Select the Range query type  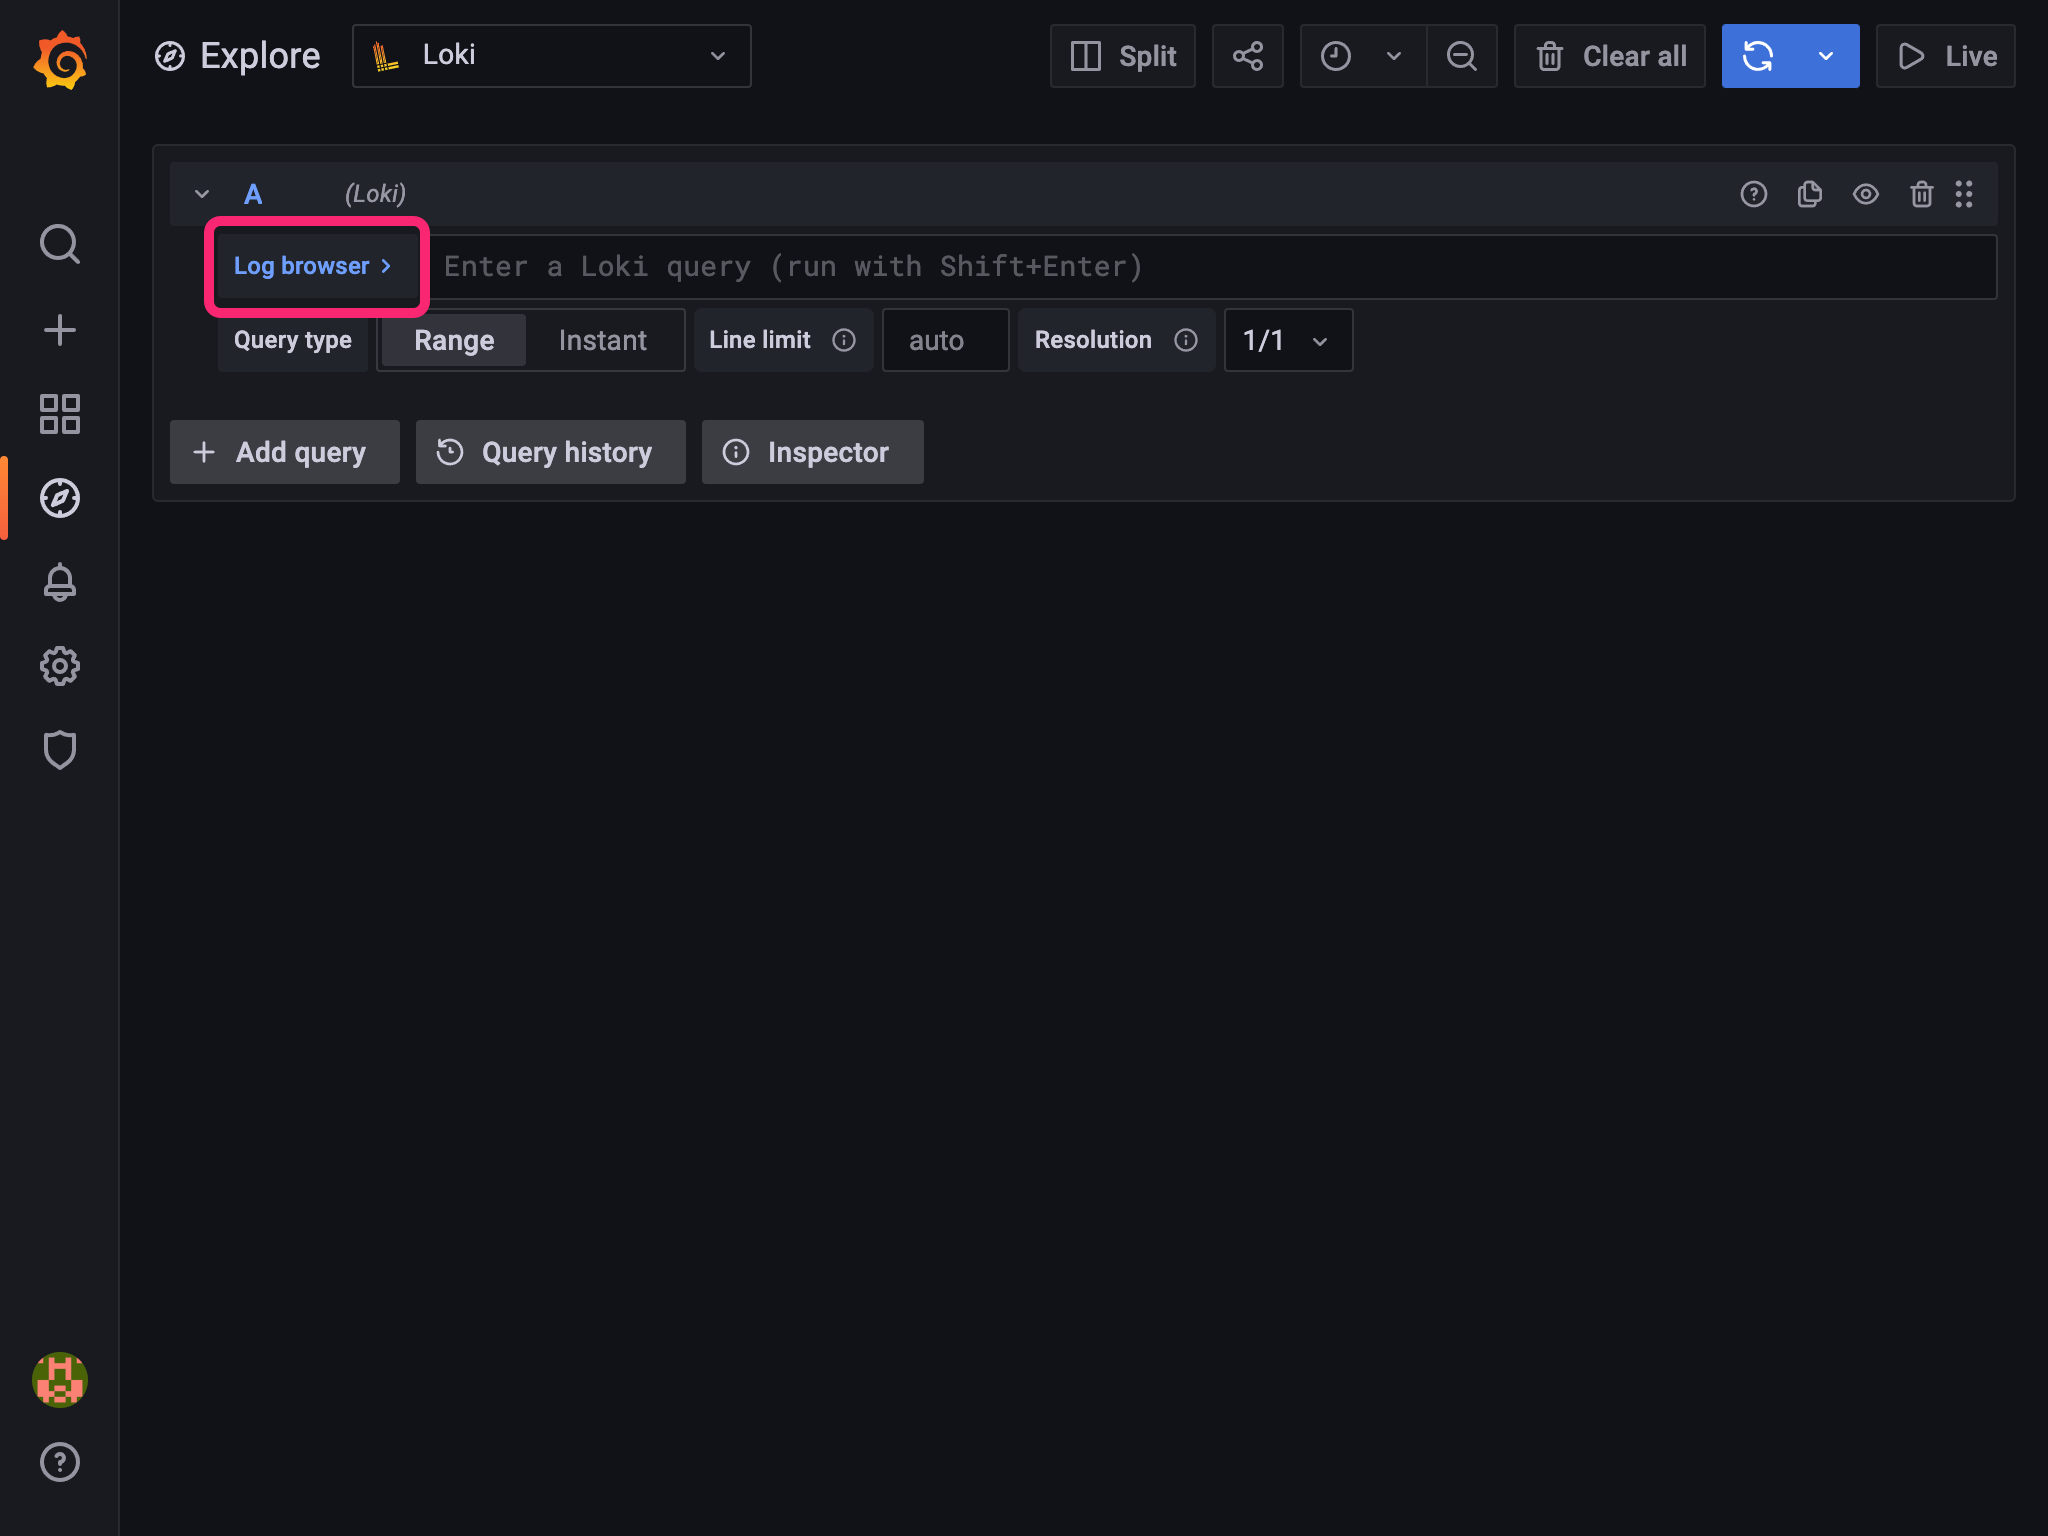[453, 340]
